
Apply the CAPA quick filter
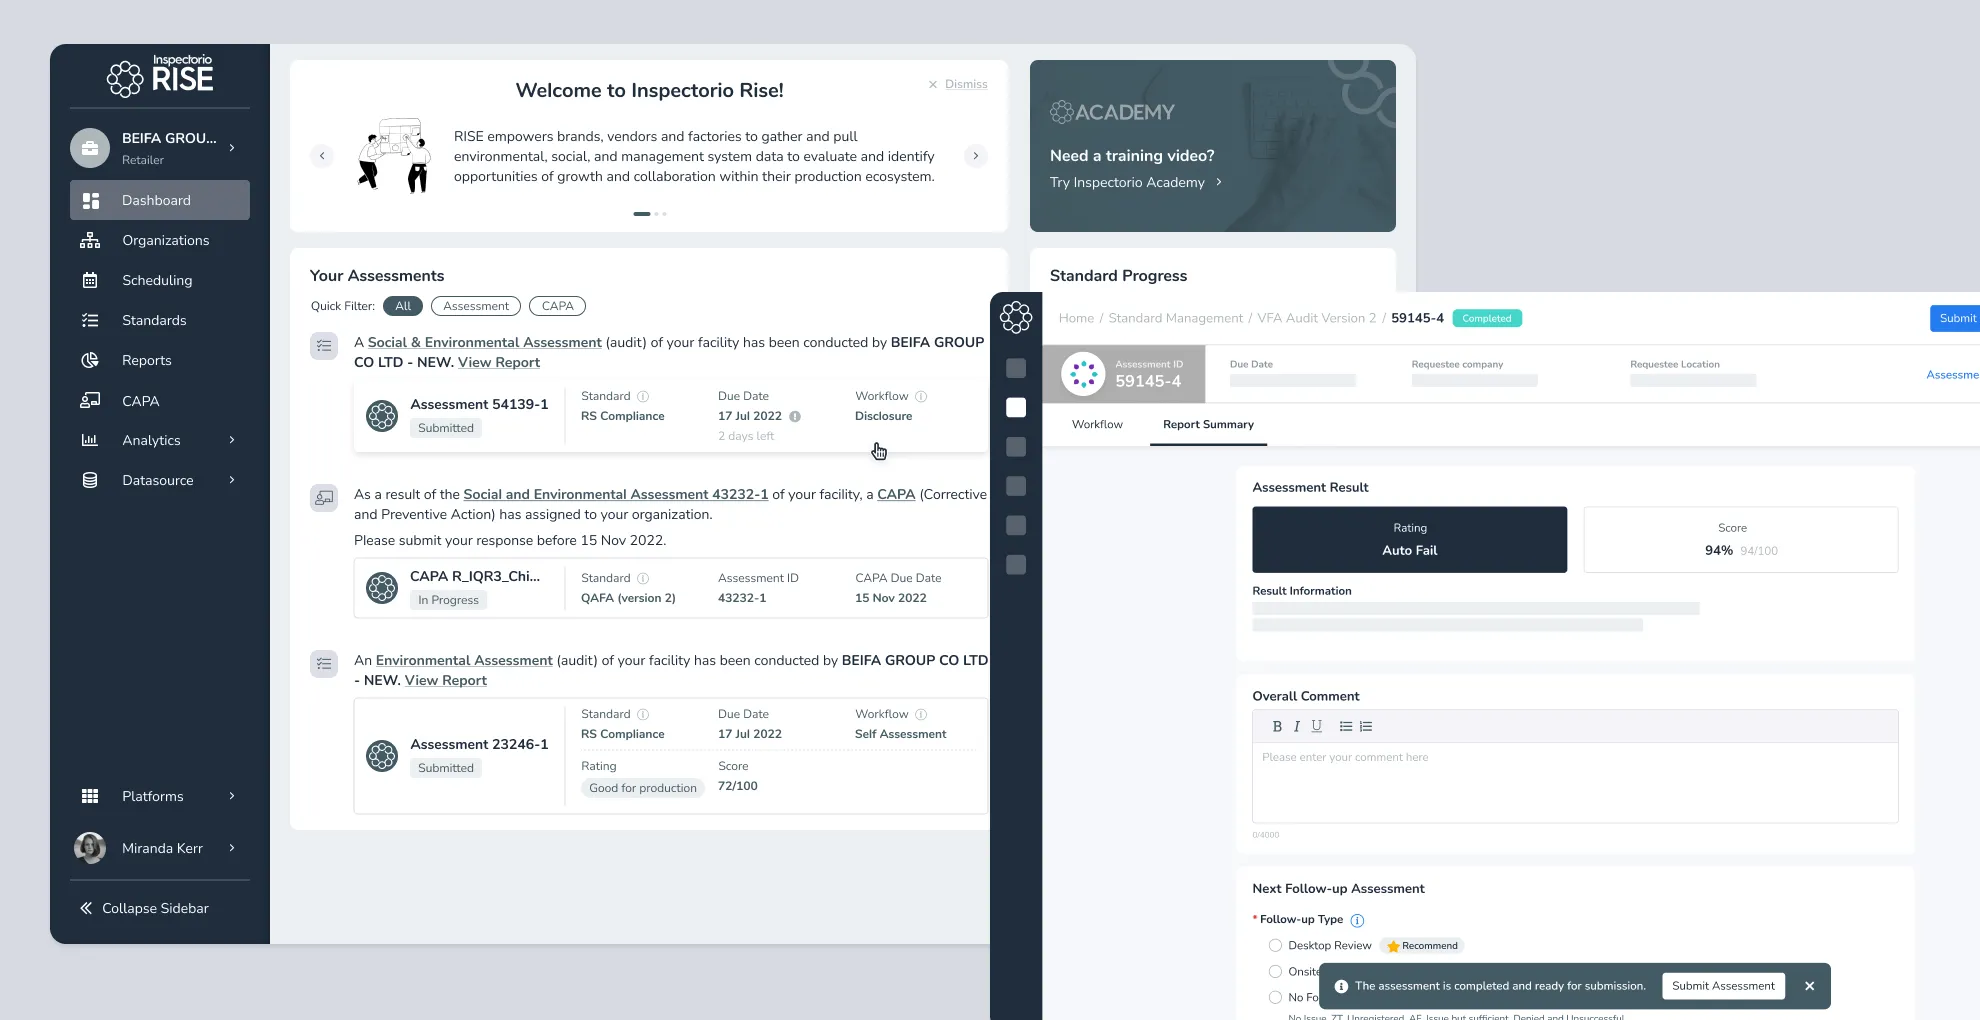[x=557, y=306]
